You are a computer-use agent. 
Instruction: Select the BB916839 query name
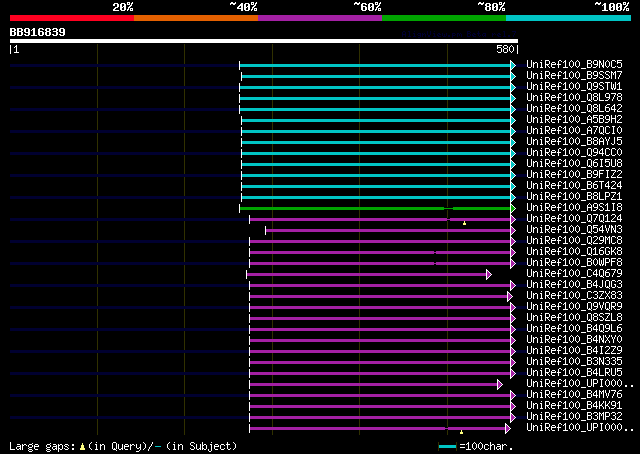[38, 32]
